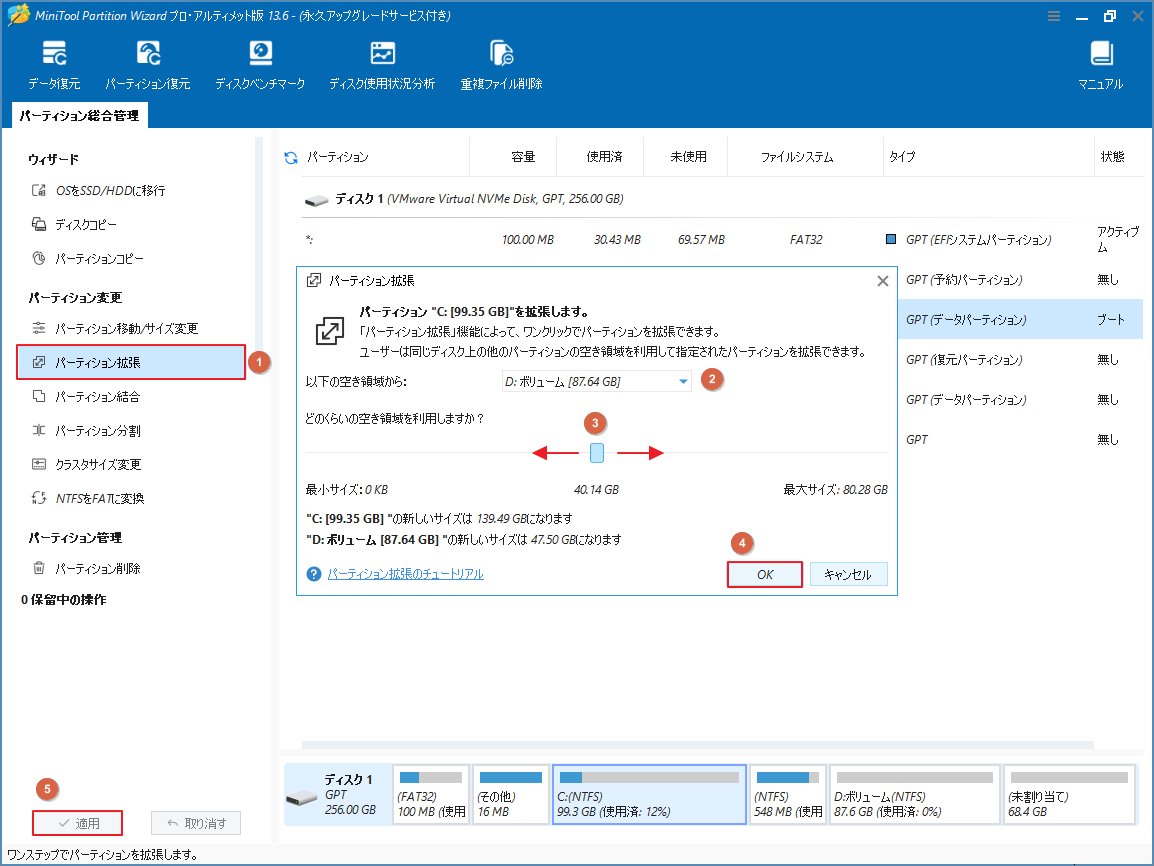Click the ディスク 1 row icon in the partition list
1154x866 pixels.
[316, 200]
